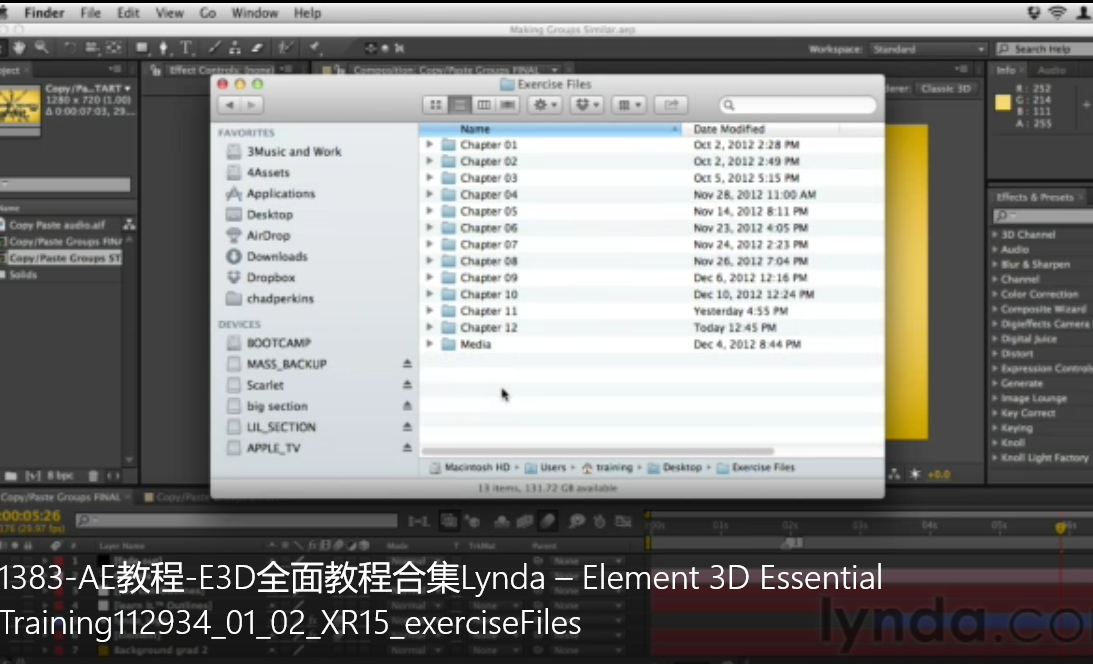Switch Finder to column view

(x=484, y=105)
